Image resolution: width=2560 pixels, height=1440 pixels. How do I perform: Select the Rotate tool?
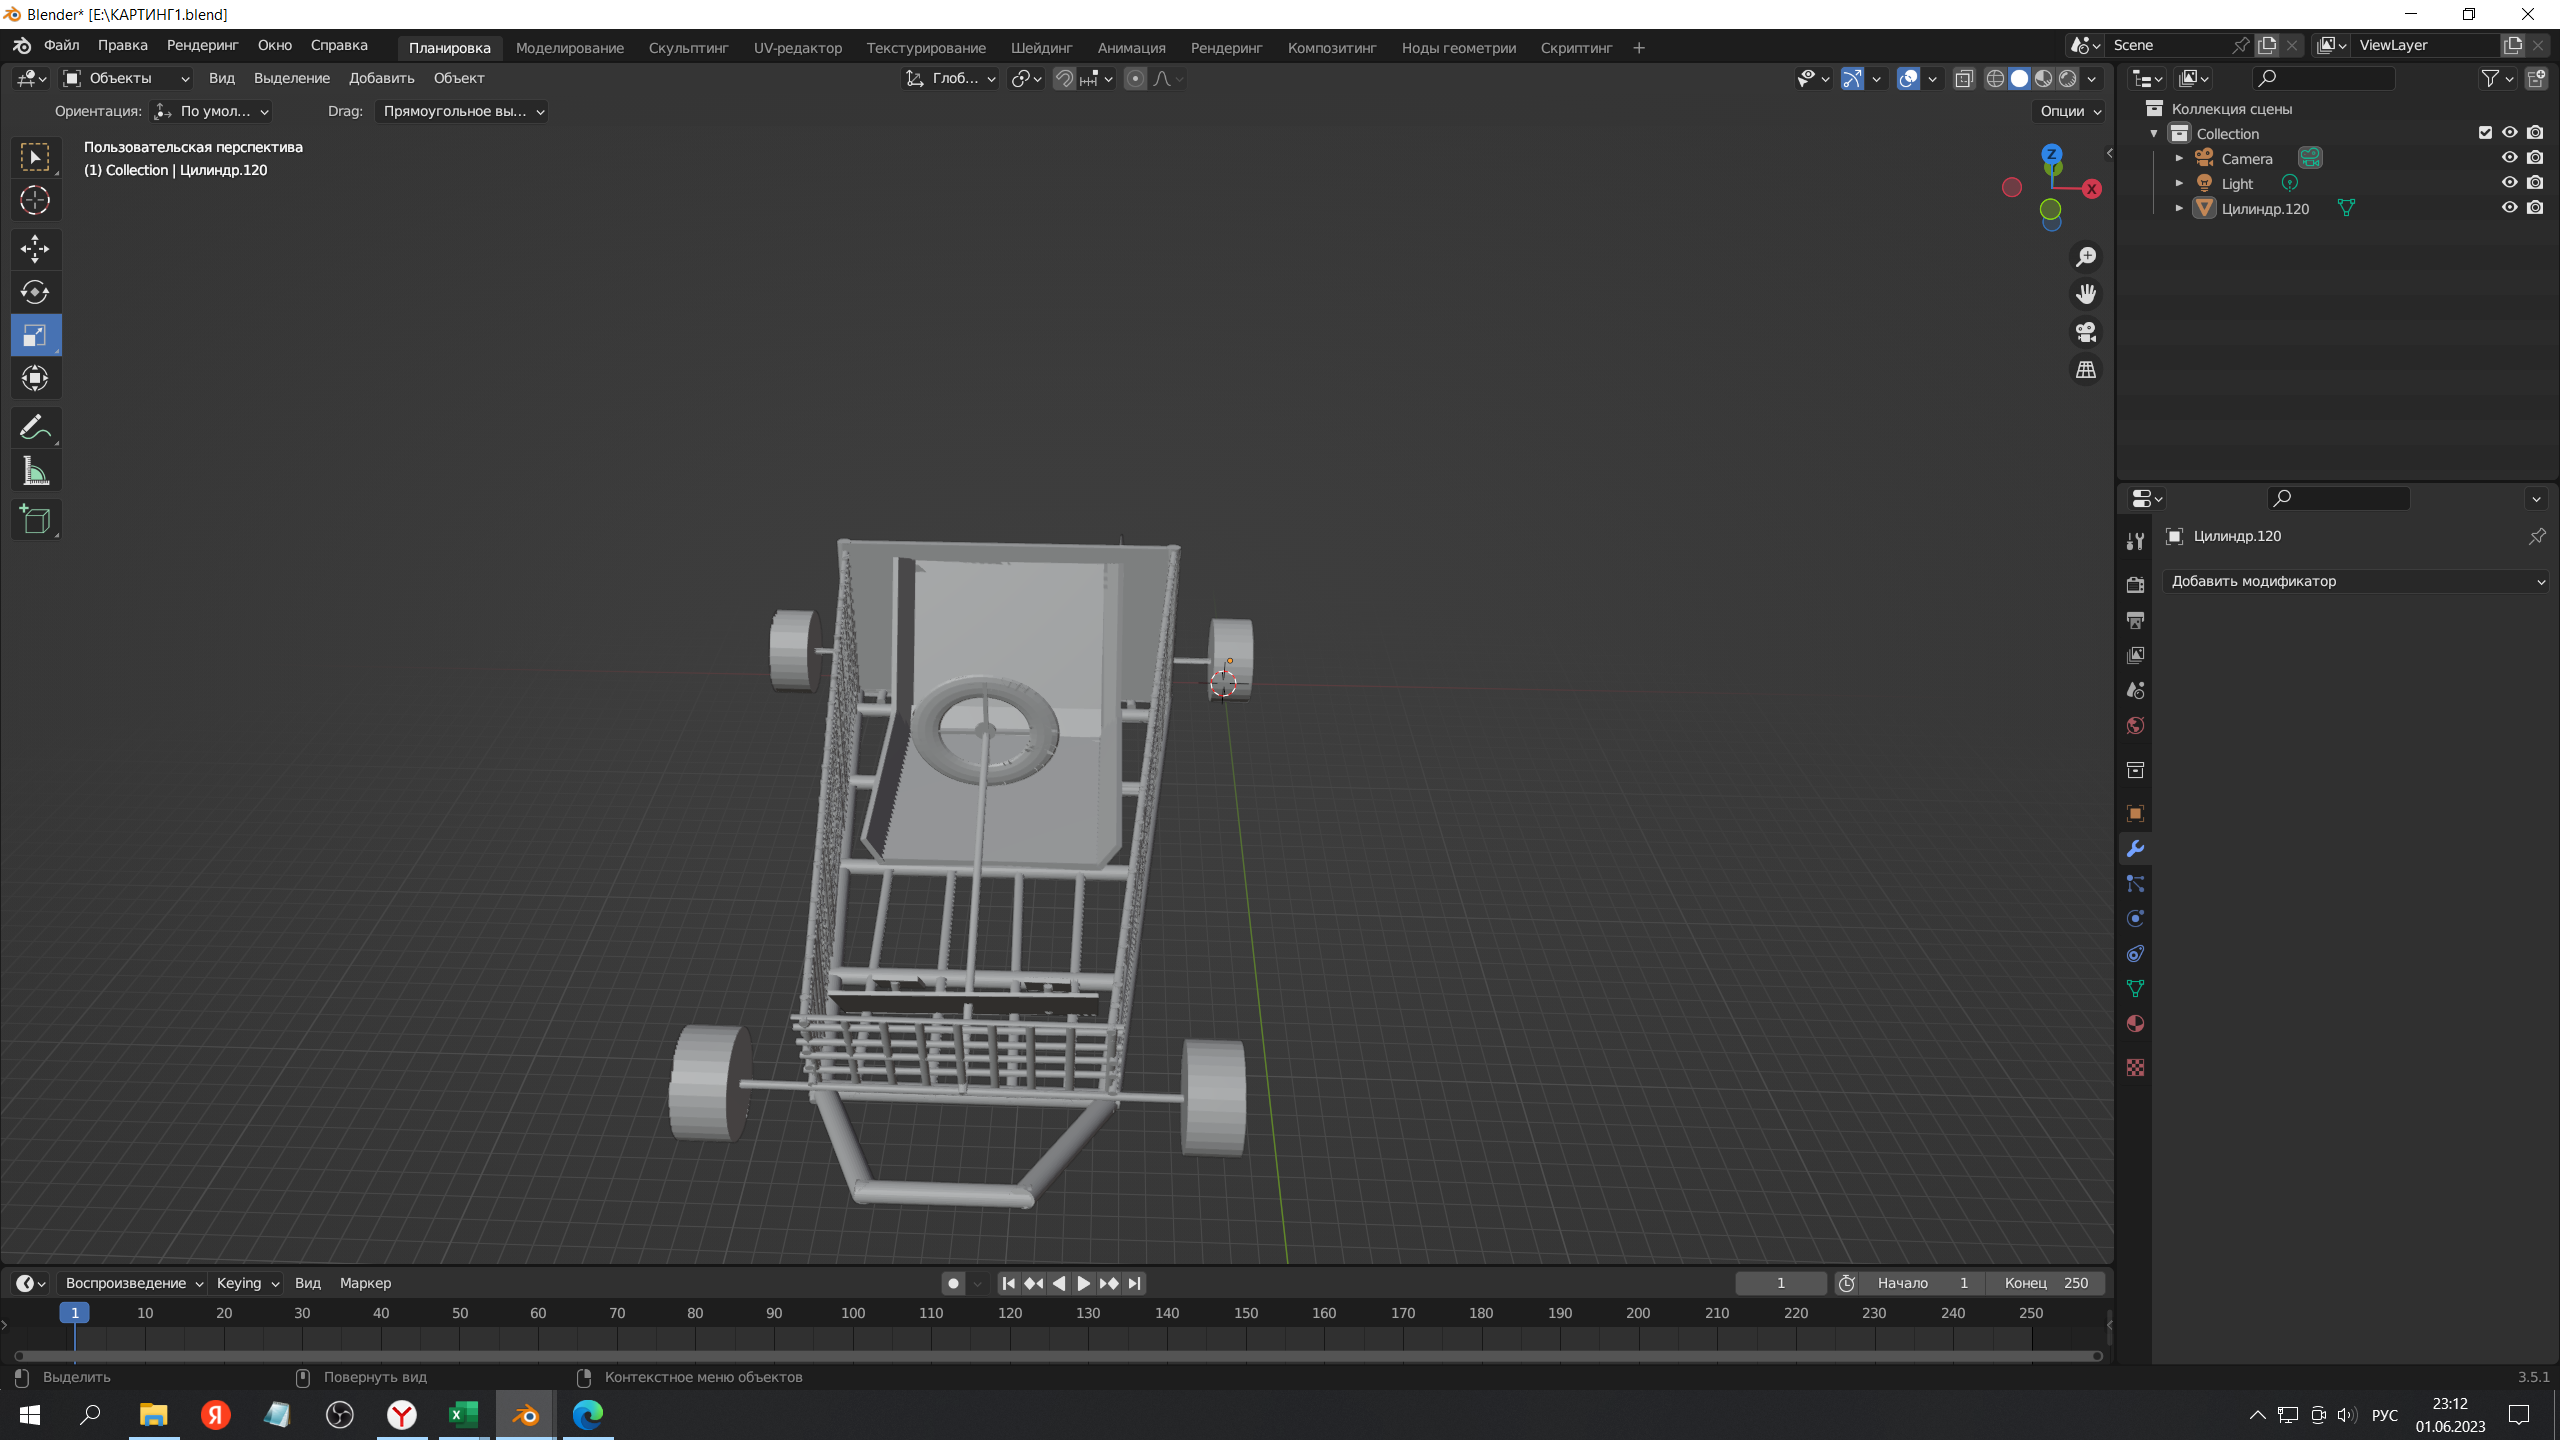point(35,292)
